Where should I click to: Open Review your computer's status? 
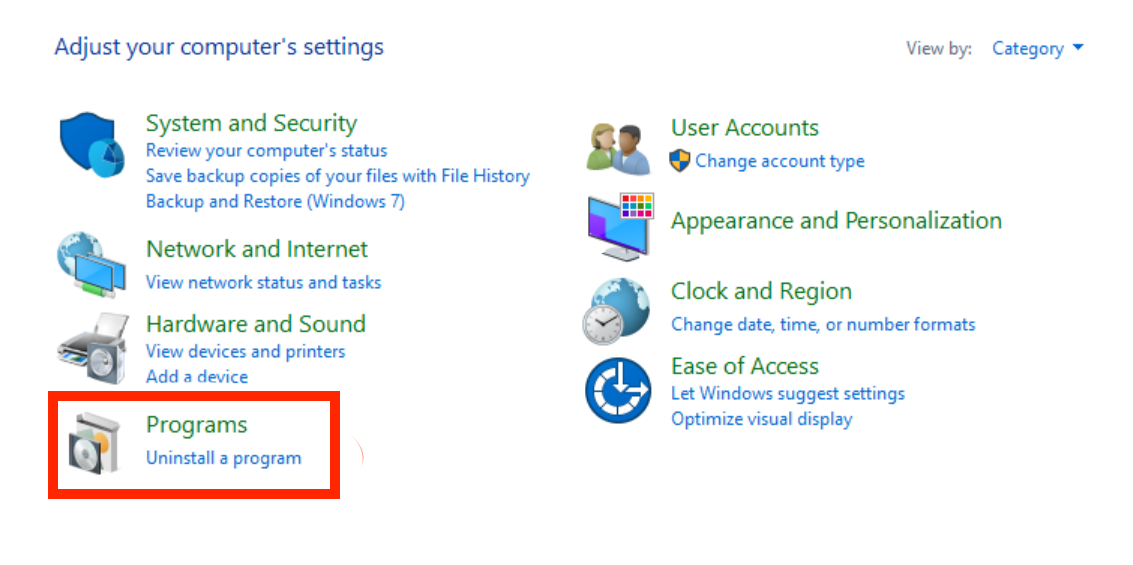click(x=267, y=150)
